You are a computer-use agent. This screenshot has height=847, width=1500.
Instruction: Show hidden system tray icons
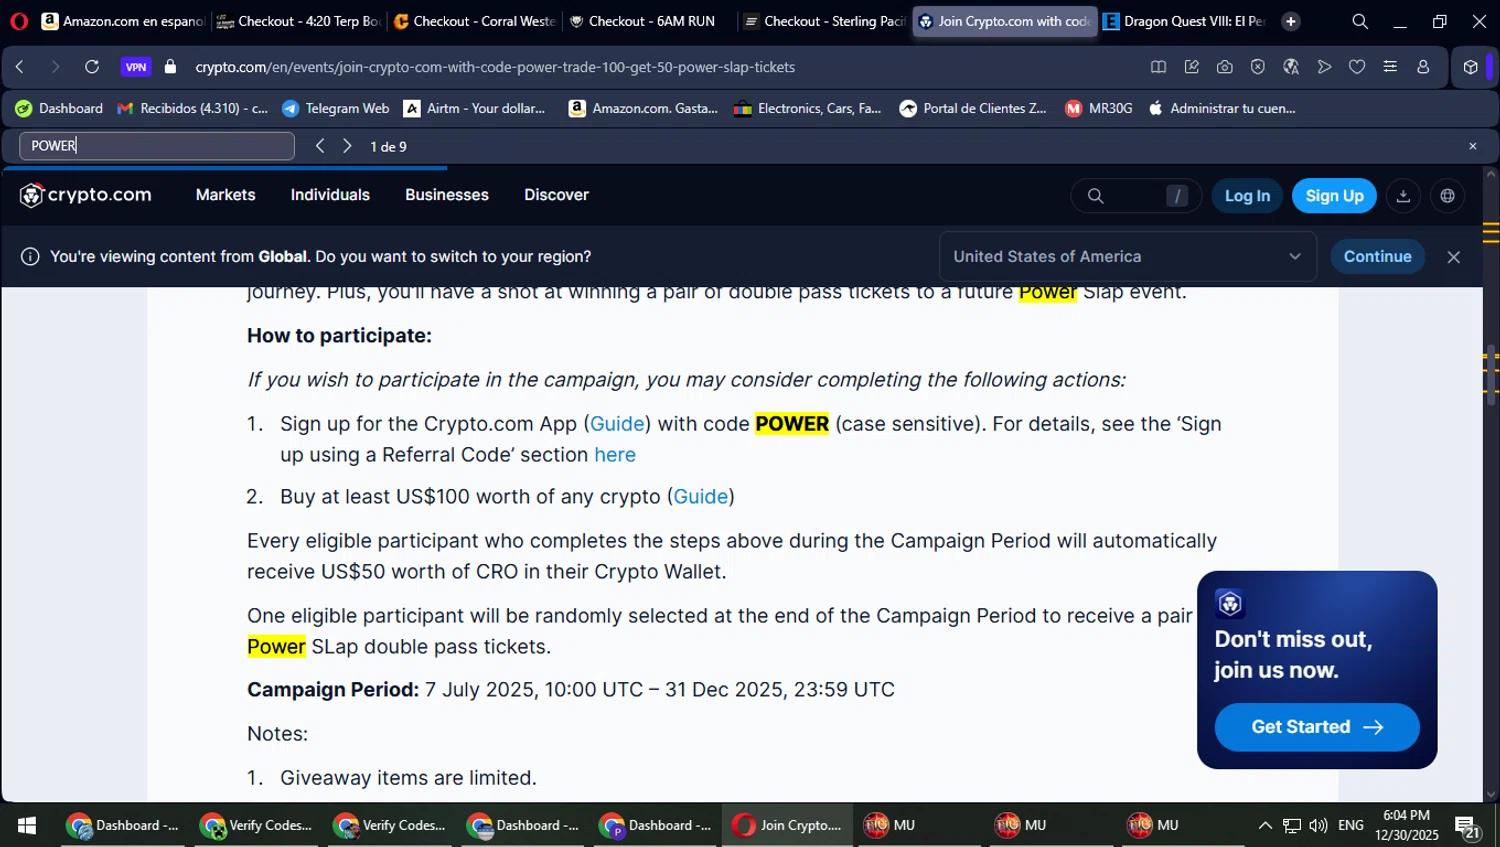click(x=1265, y=825)
